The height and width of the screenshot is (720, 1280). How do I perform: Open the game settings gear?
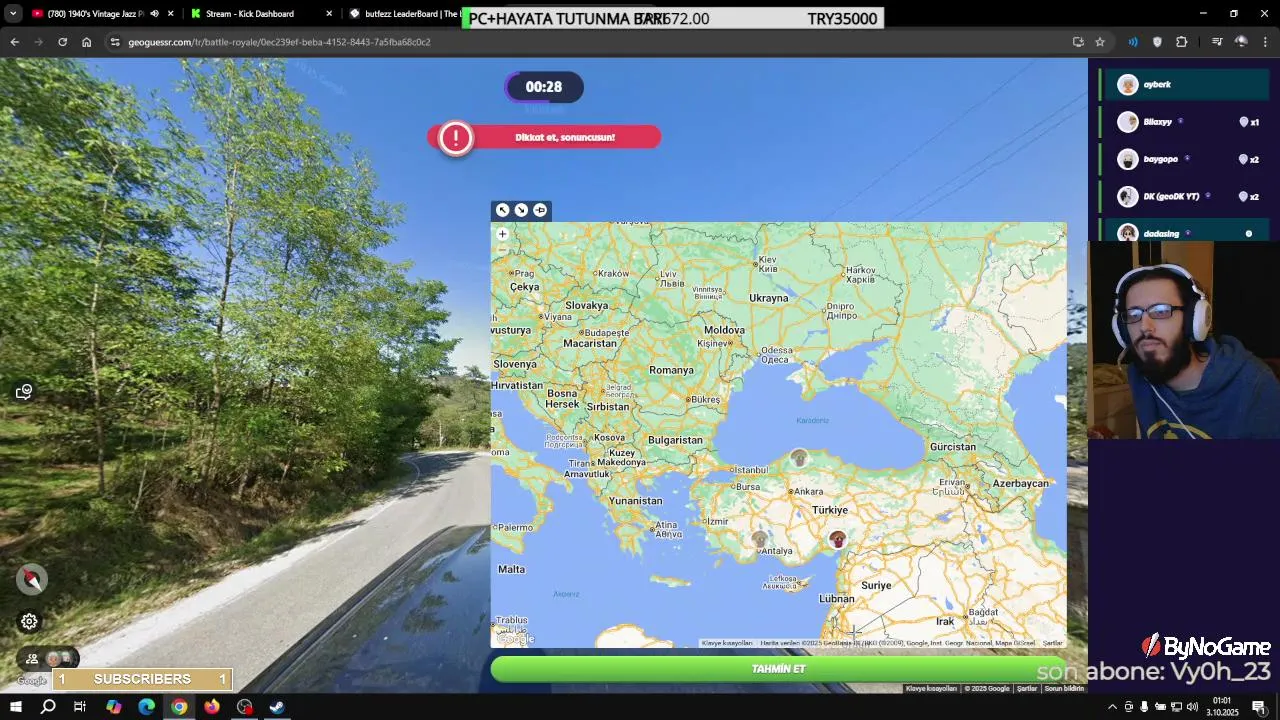(x=30, y=622)
